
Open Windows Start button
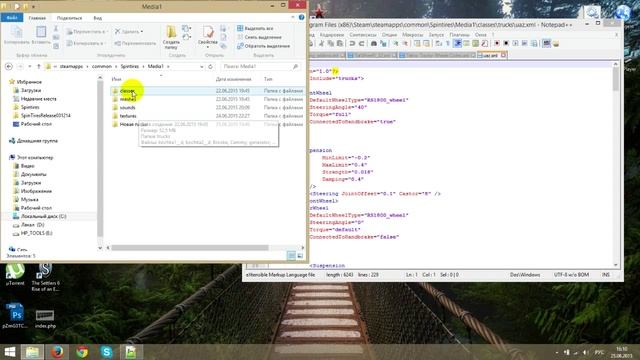click(9, 352)
